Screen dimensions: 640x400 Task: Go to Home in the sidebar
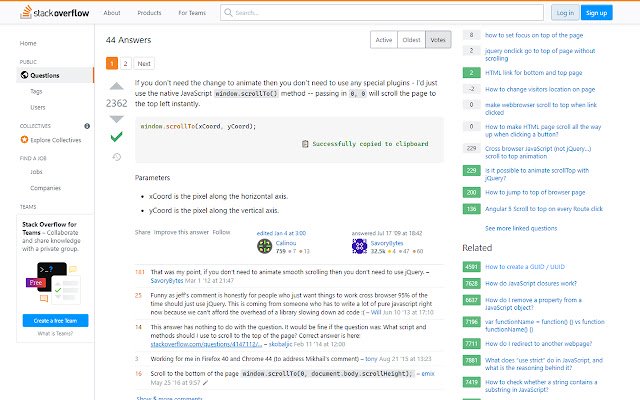28,43
